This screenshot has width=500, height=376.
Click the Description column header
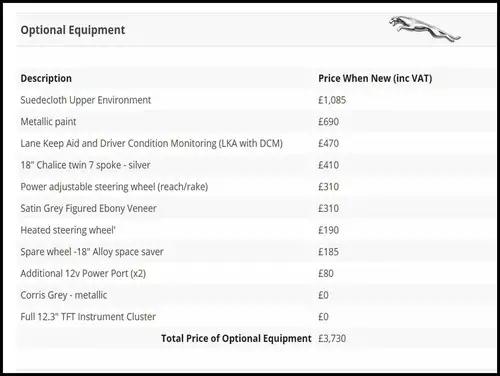[46, 78]
